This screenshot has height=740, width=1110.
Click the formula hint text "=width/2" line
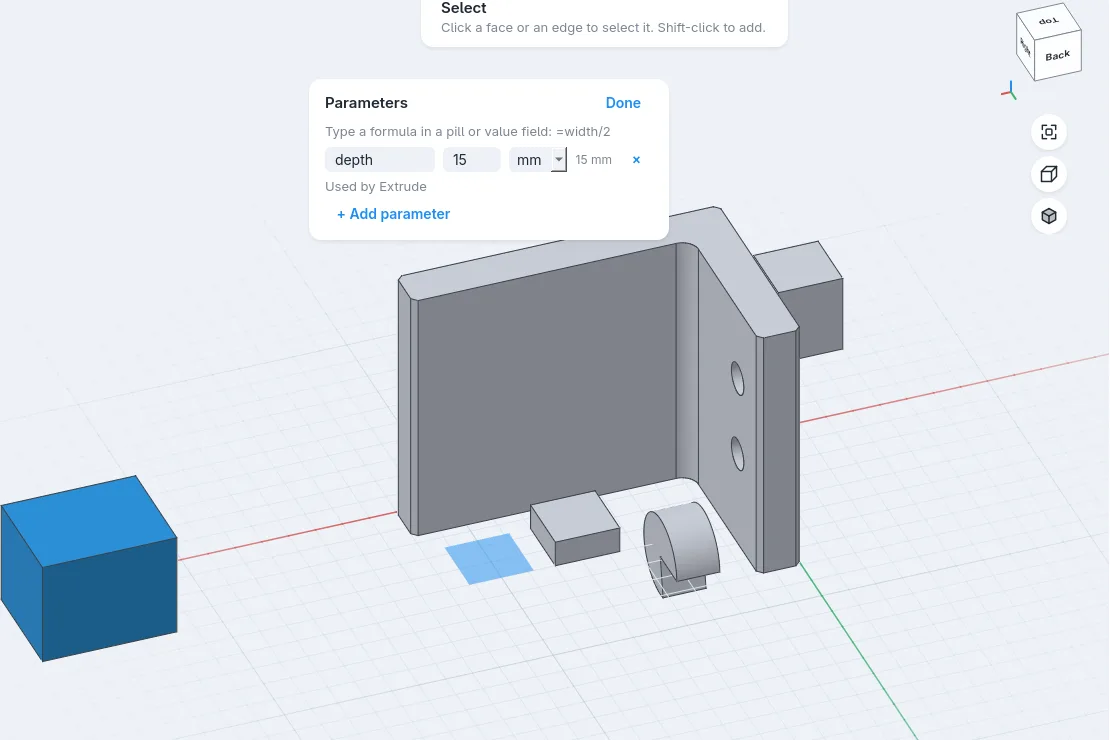[x=467, y=132]
